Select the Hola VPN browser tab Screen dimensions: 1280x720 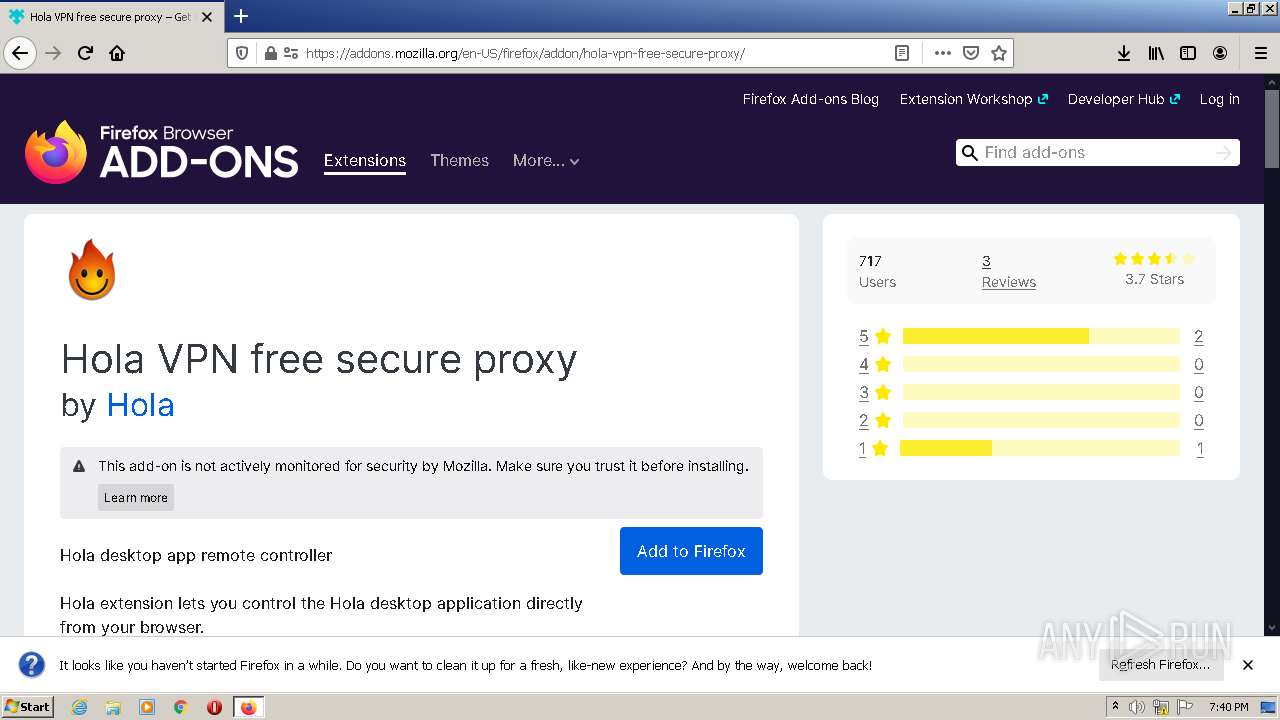coord(110,17)
